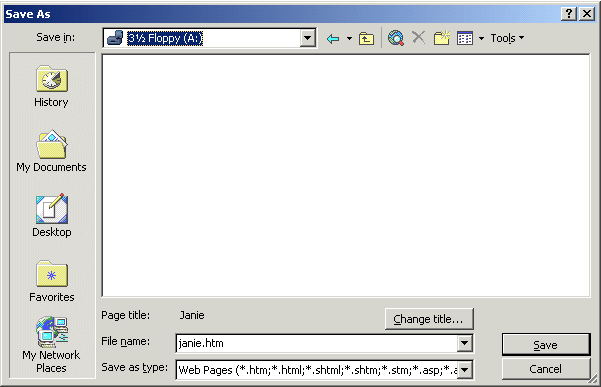Open the Back button history arrow

(x=349, y=38)
